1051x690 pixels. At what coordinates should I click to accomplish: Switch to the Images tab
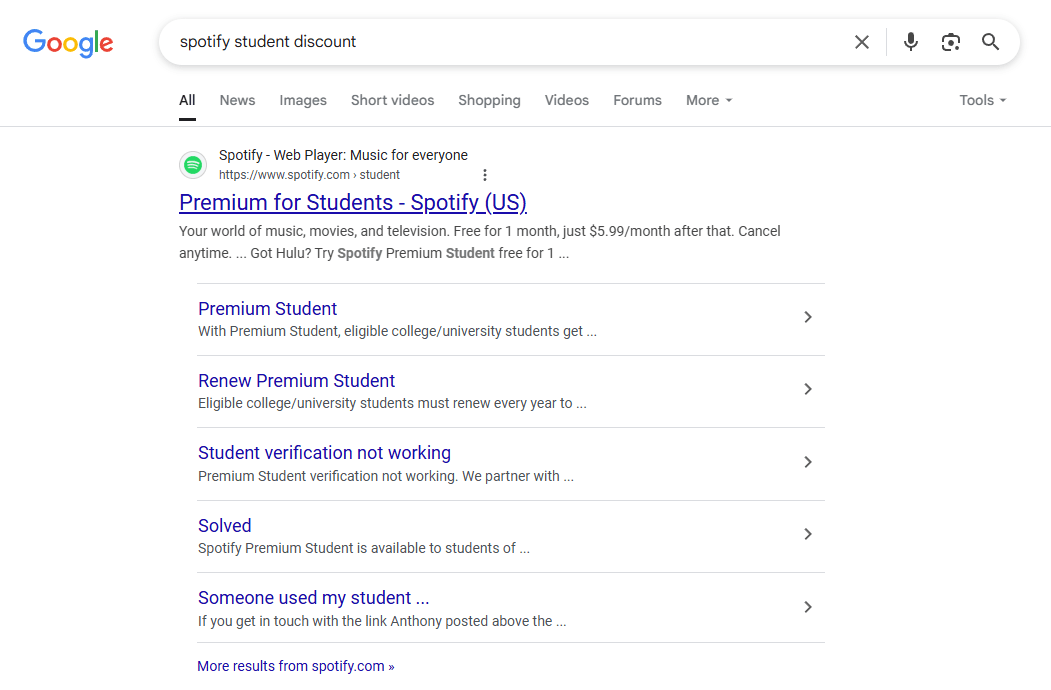point(303,101)
